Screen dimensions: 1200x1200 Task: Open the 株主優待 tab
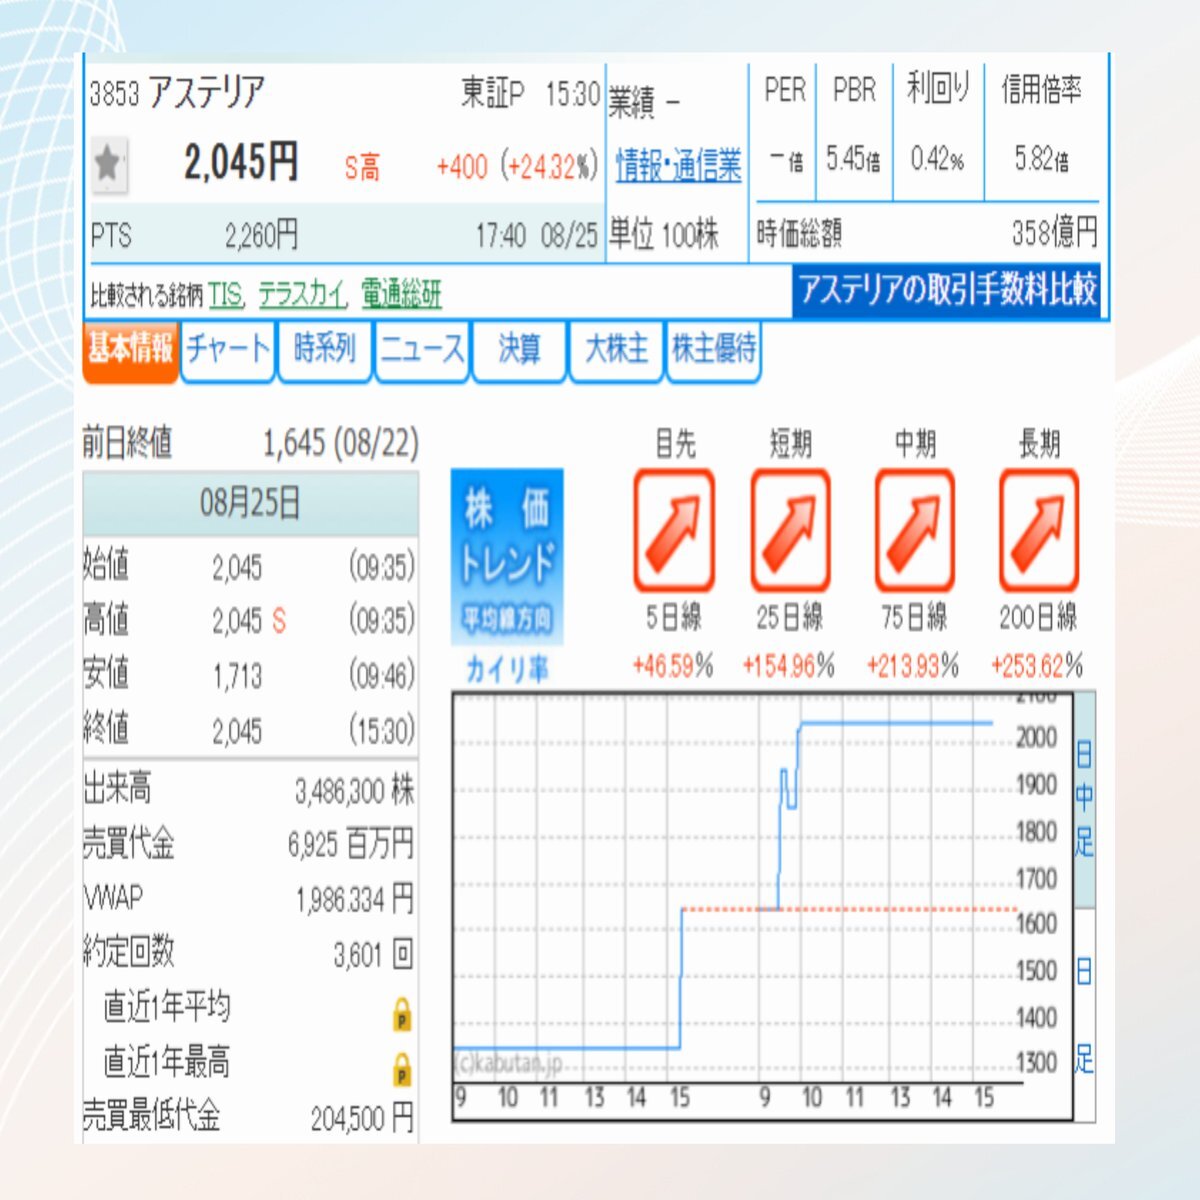(713, 350)
